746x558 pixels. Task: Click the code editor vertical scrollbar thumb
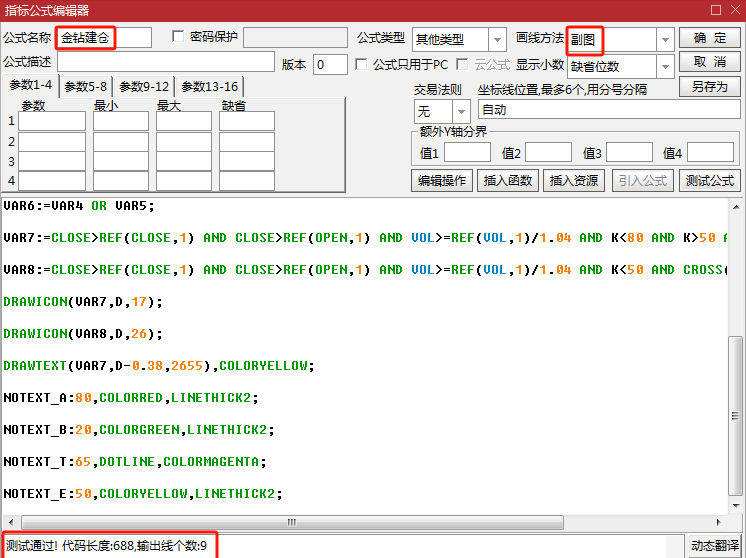pos(736,415)
